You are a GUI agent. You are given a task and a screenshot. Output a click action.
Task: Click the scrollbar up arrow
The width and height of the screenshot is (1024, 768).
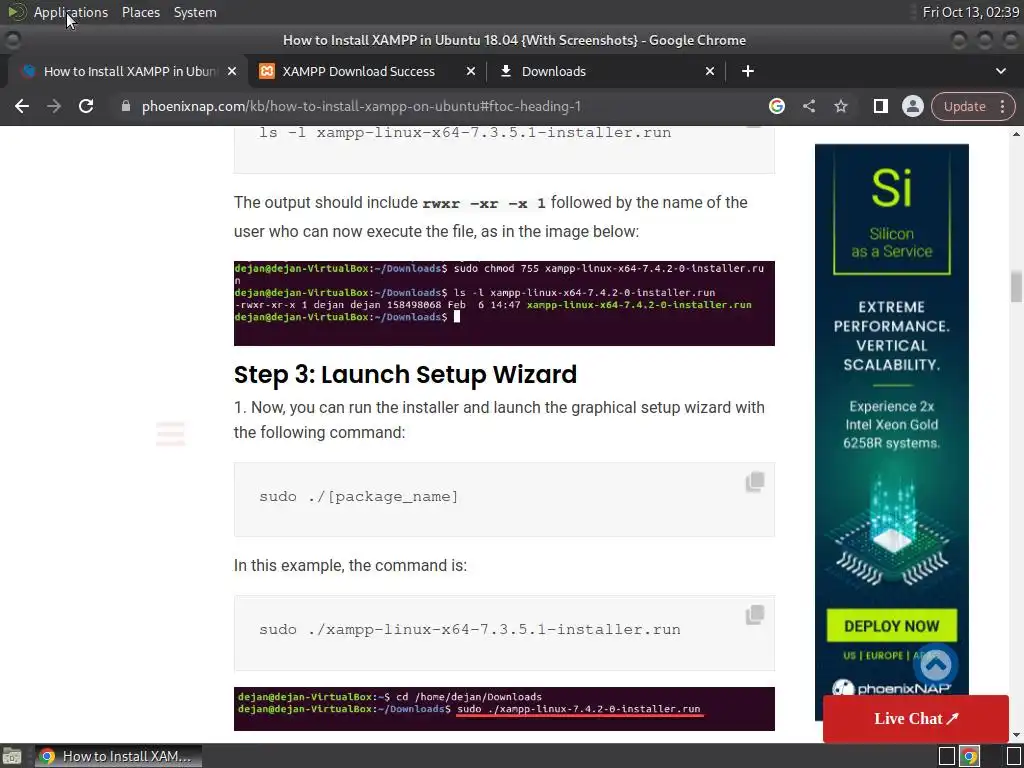coord(1016,134)
